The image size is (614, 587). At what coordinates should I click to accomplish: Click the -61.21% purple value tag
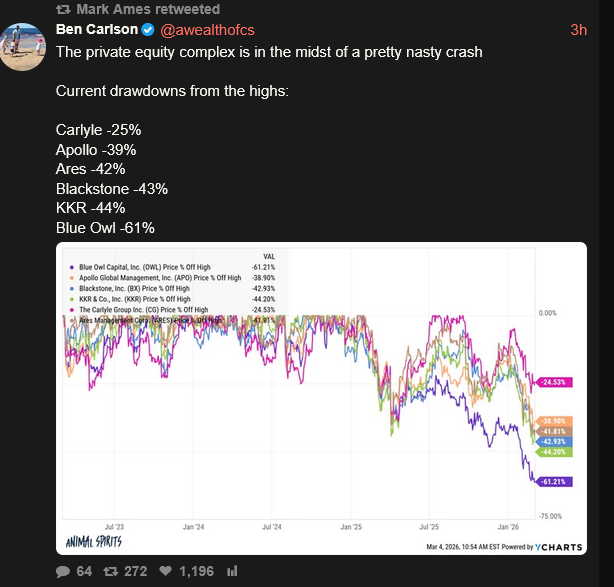[555, 482]
